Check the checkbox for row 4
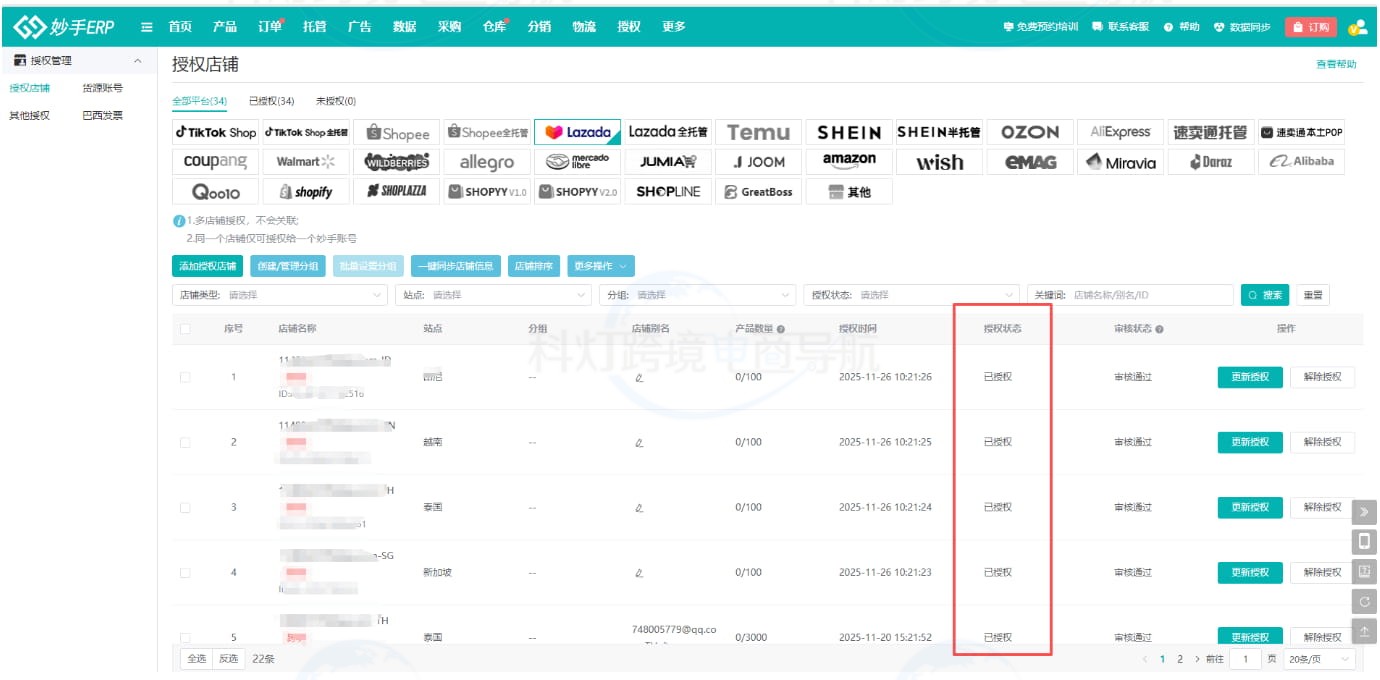1380x680 pixels. coord(185,573)
